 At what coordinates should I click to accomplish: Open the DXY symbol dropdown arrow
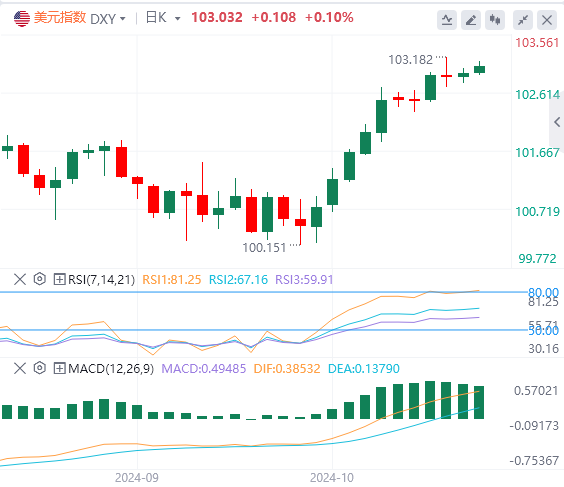click(123, 19)
